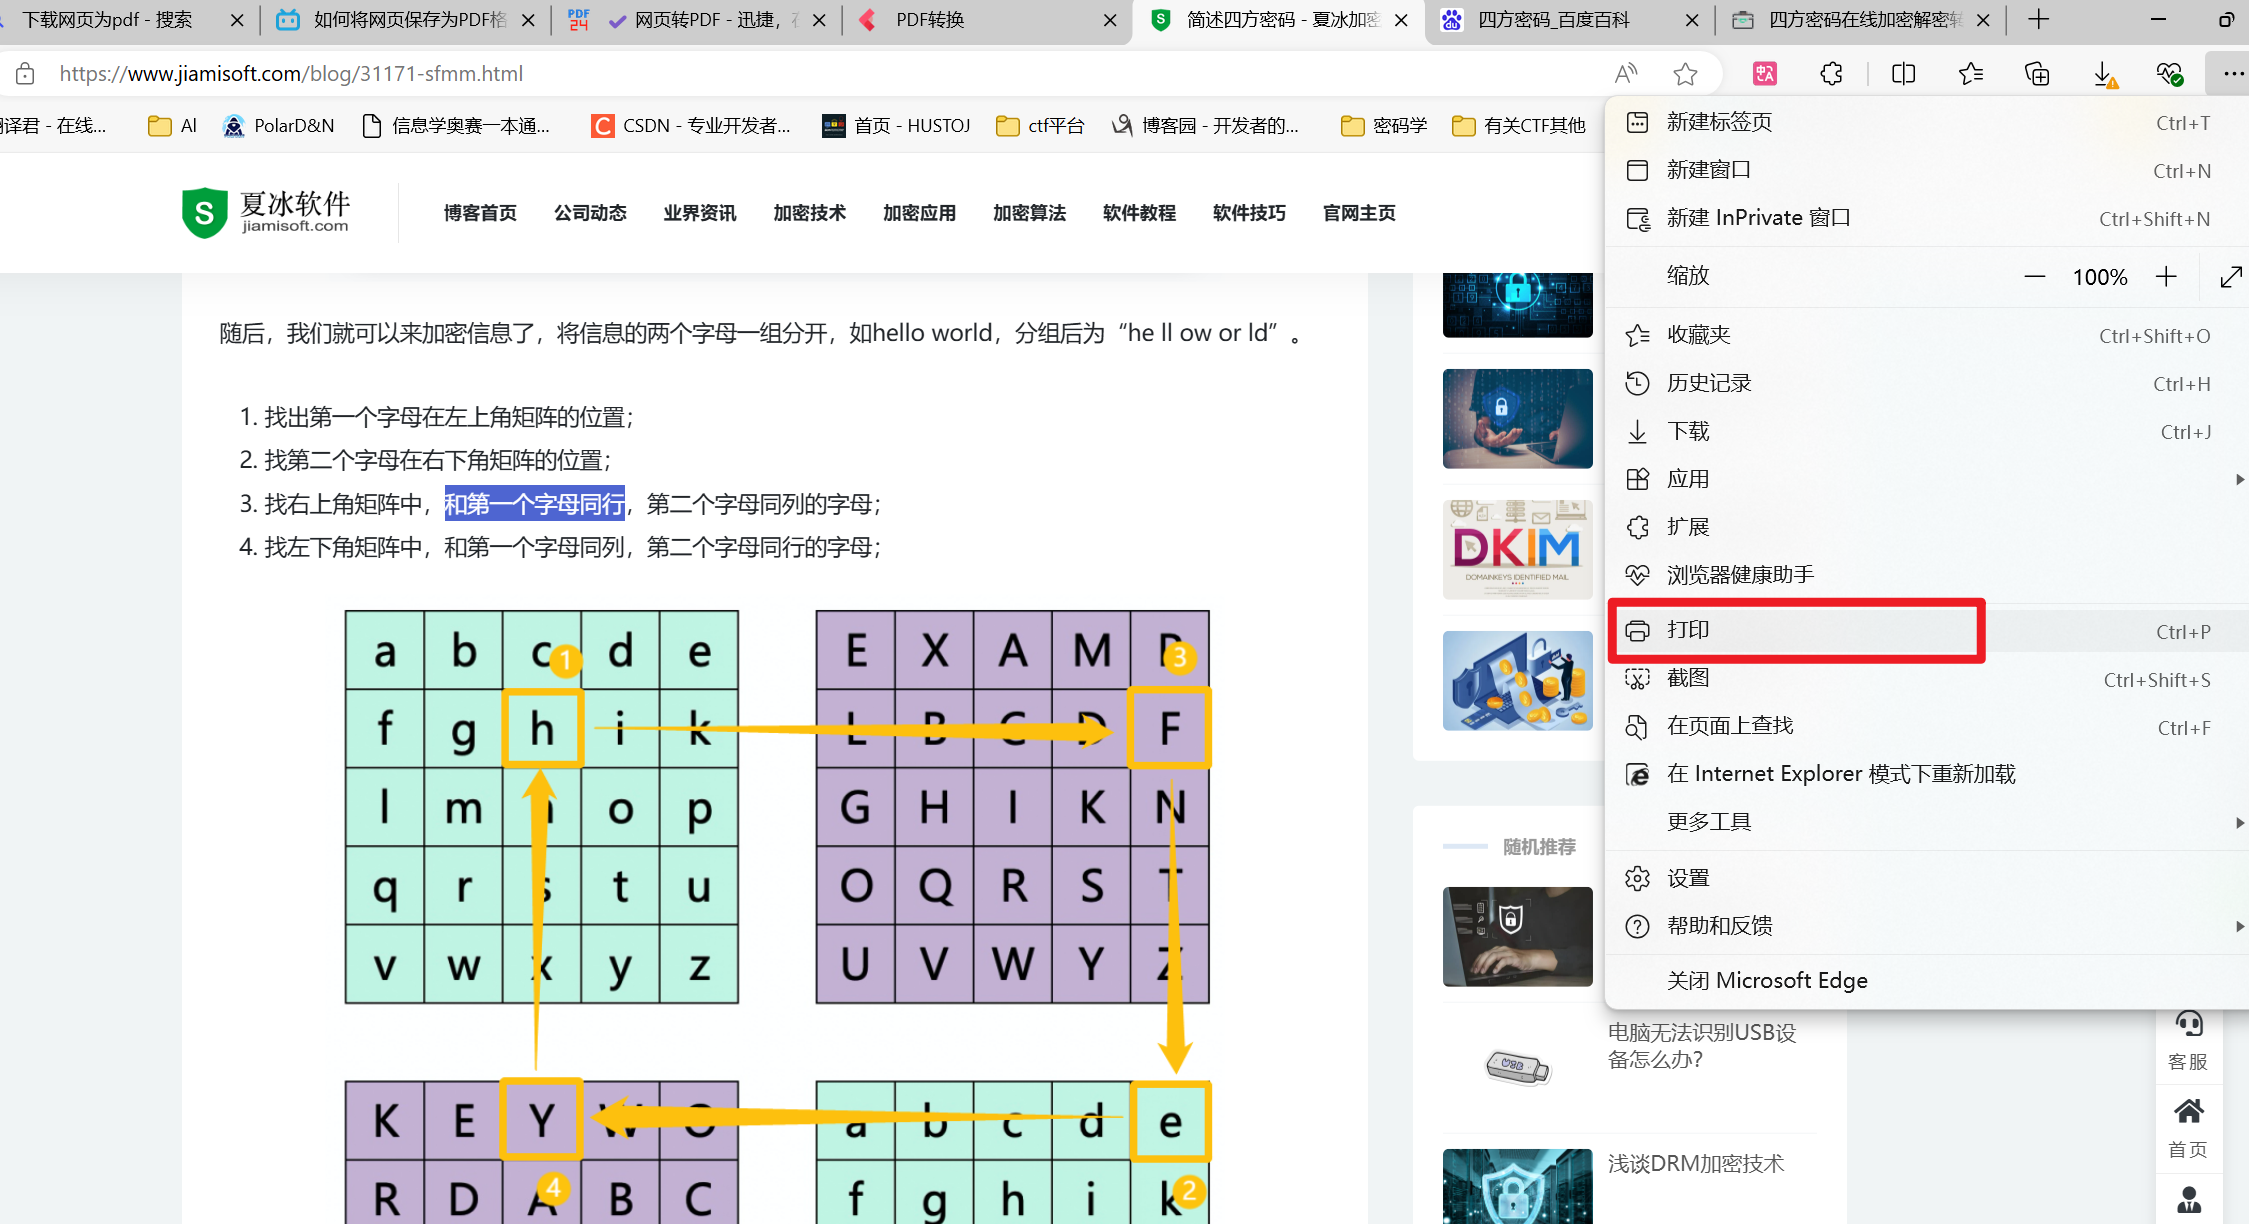The width and height of the screenshot is (2249, 1224).
Task: Click the Read Aloud icon in address bar
Action: [1626, 73]
